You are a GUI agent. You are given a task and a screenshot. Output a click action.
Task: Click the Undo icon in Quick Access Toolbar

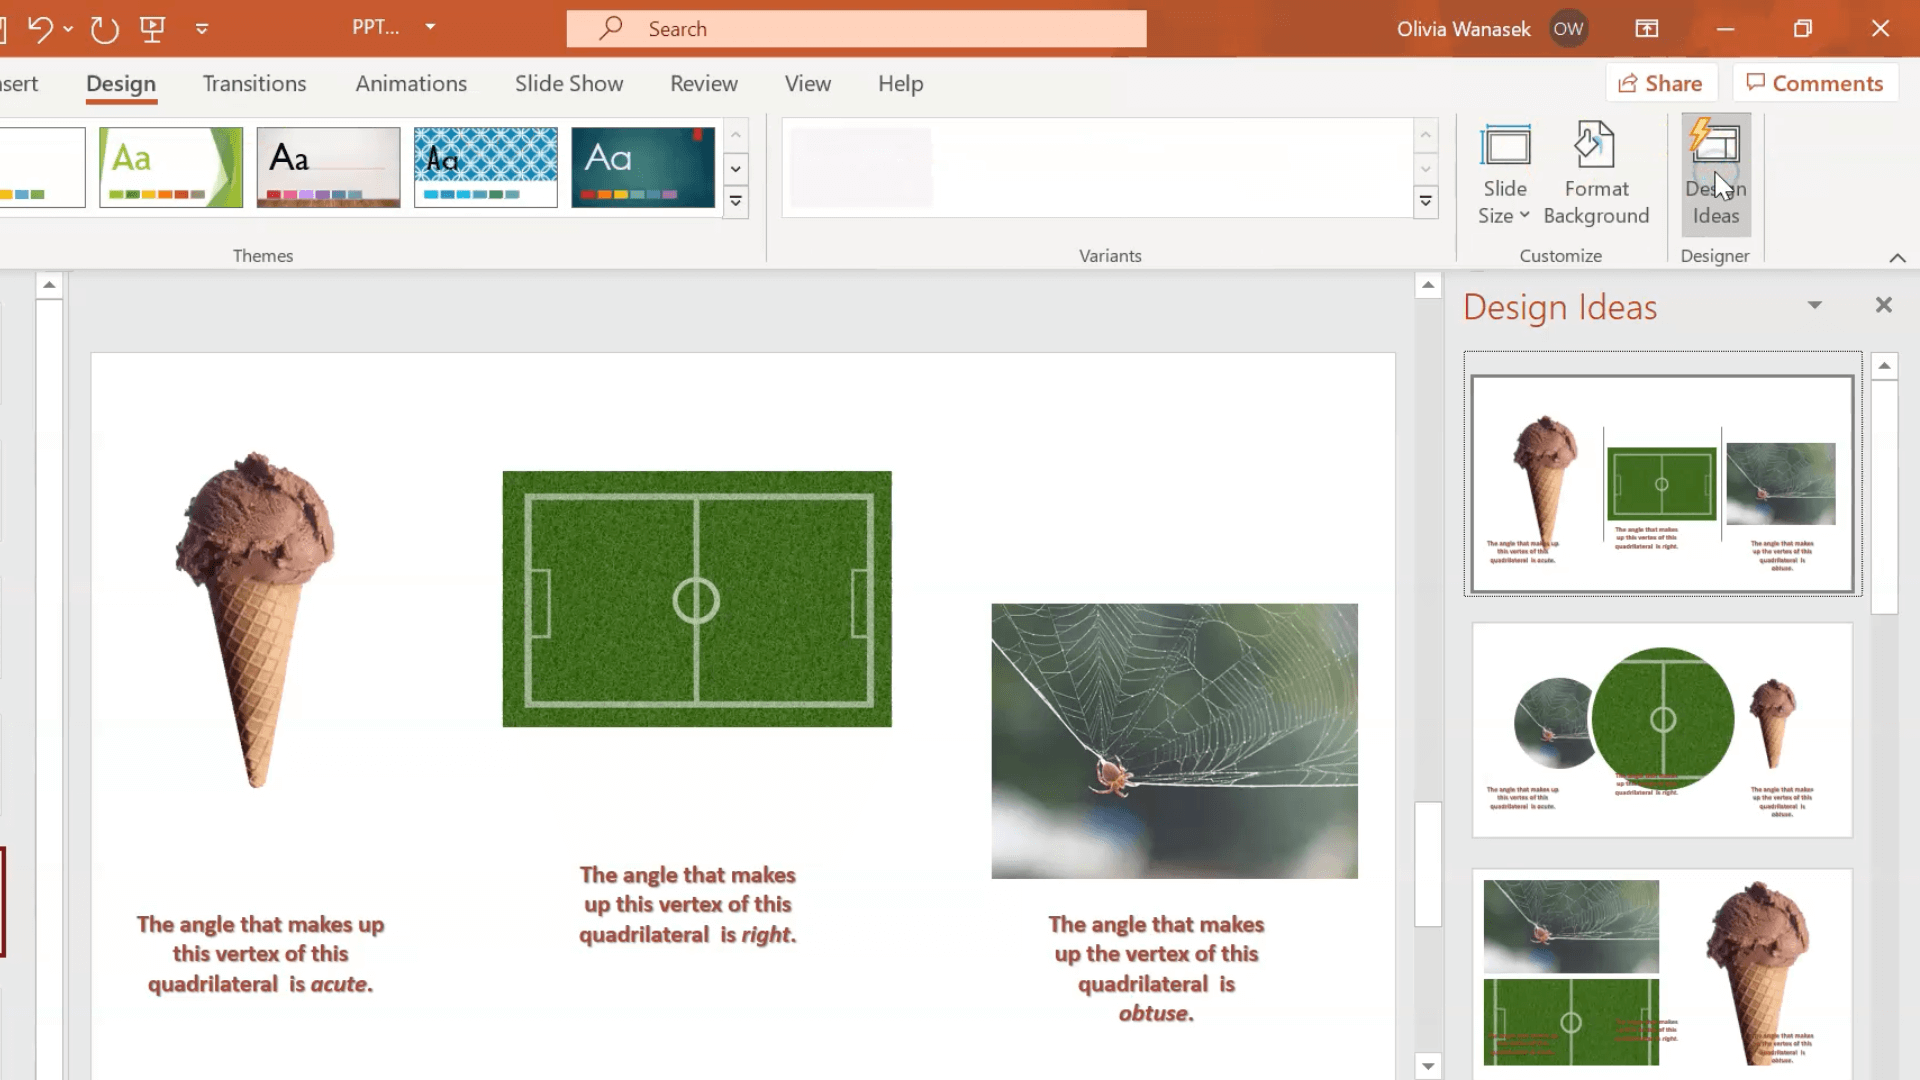pos(38,29)
